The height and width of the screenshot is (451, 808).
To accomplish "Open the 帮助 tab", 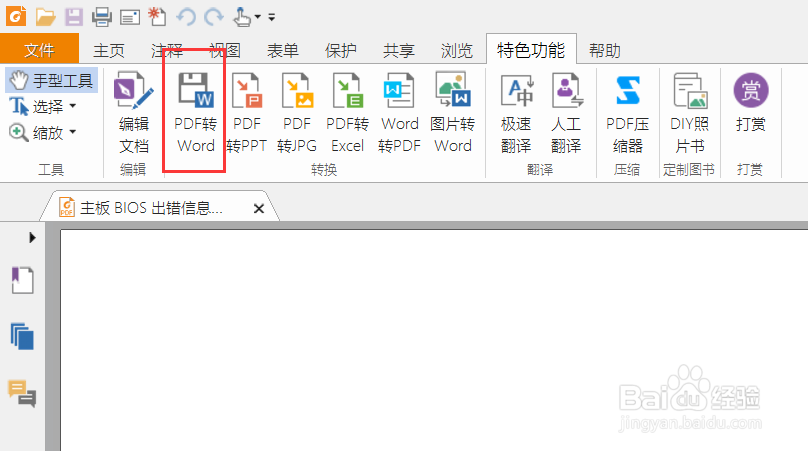I will tap(605, 51).
